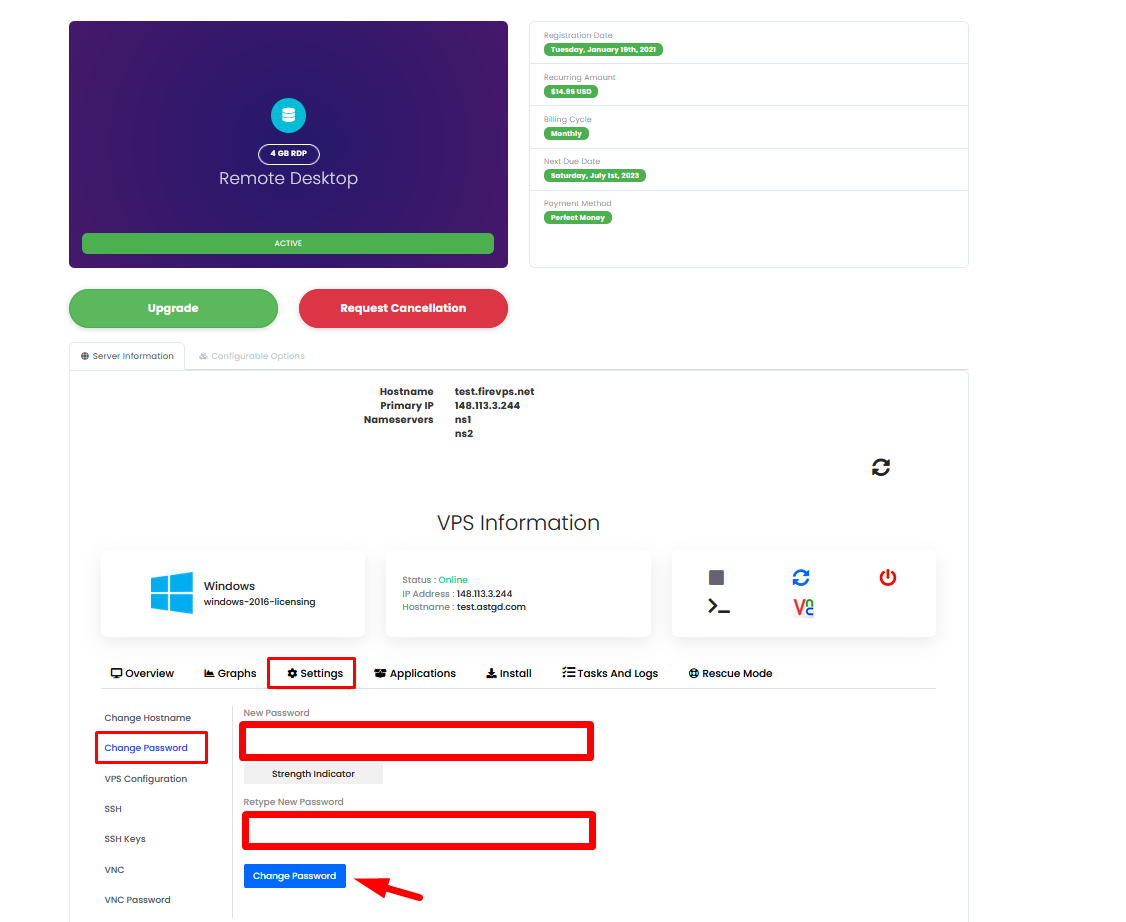Click the Monthly billing cycle badge
This screenshot has height=922, width=1126.
(x=566, y=134)
